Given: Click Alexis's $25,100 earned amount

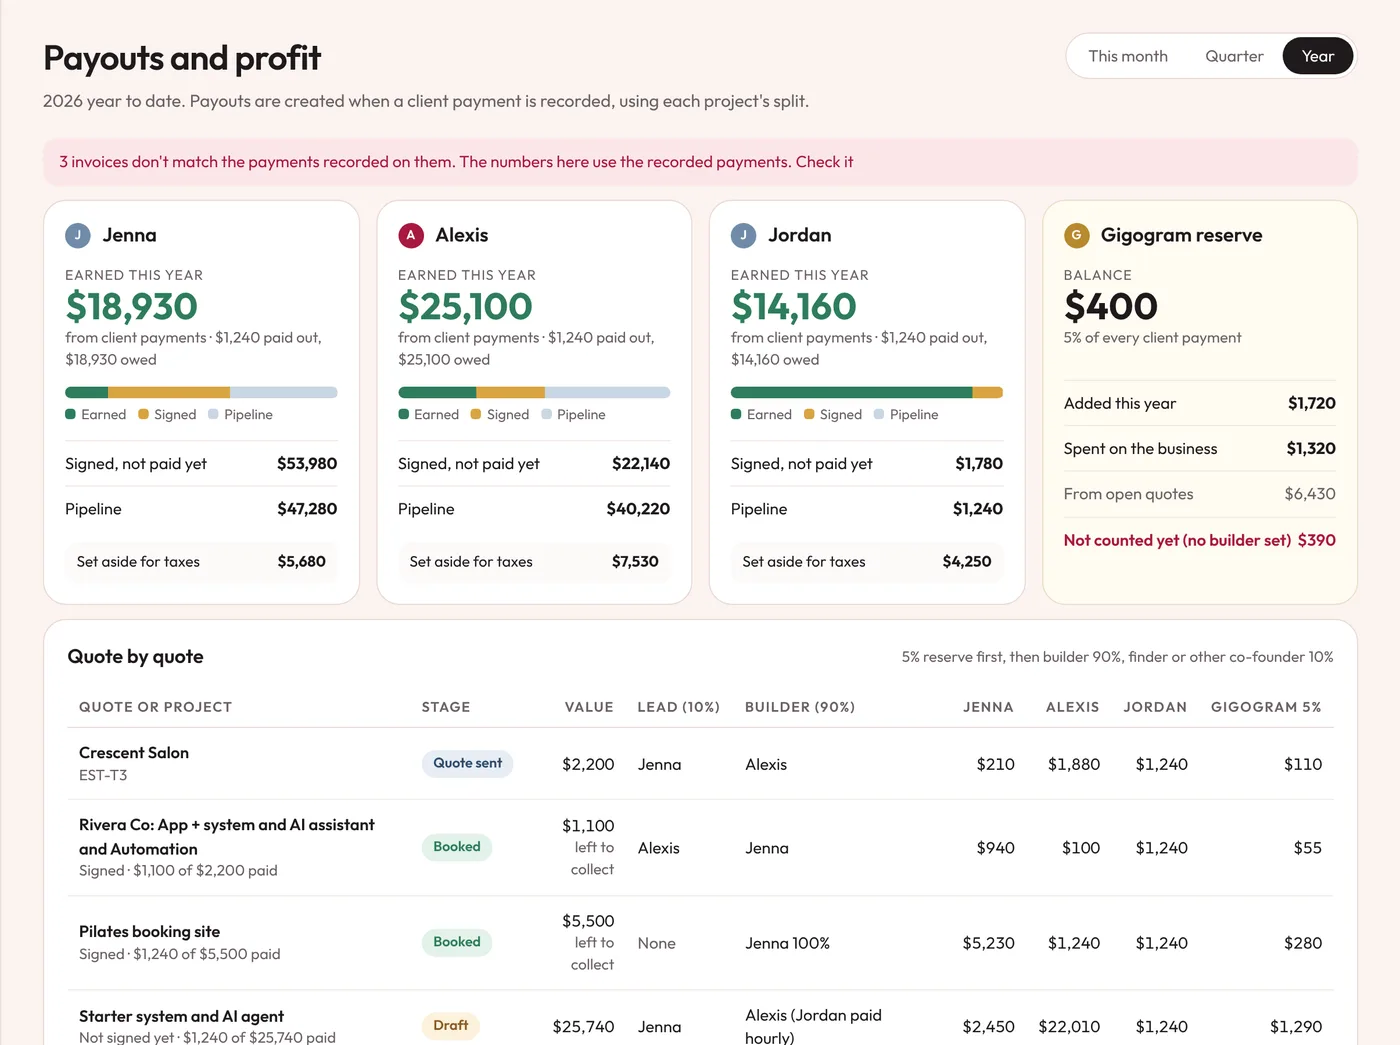Looking at the screenshot, I should 465,306.
